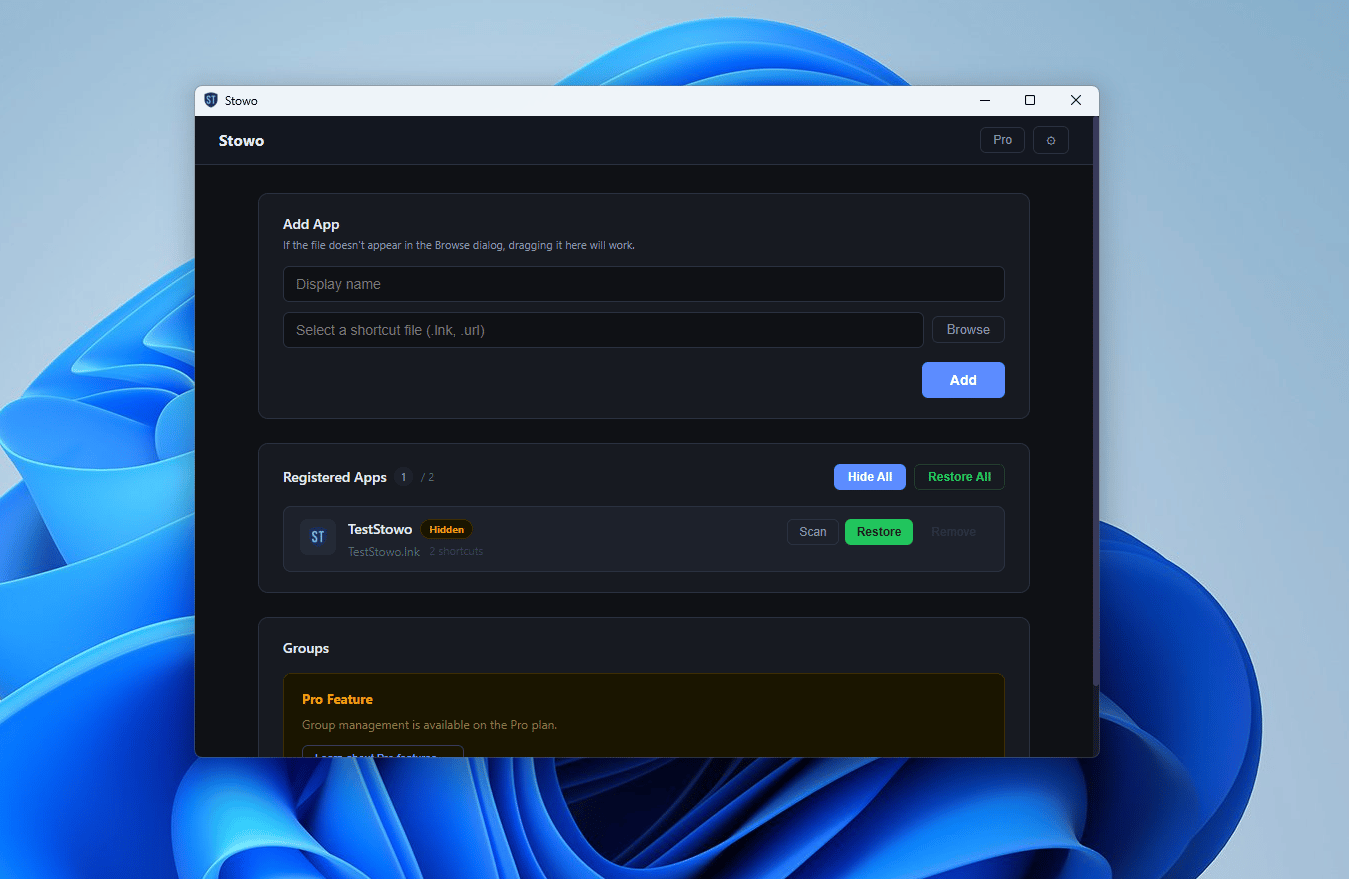Viewport: 1349px width, 879px height.
Task: Open the Pro plan button in the header
Action: (x=1002, y=140)
